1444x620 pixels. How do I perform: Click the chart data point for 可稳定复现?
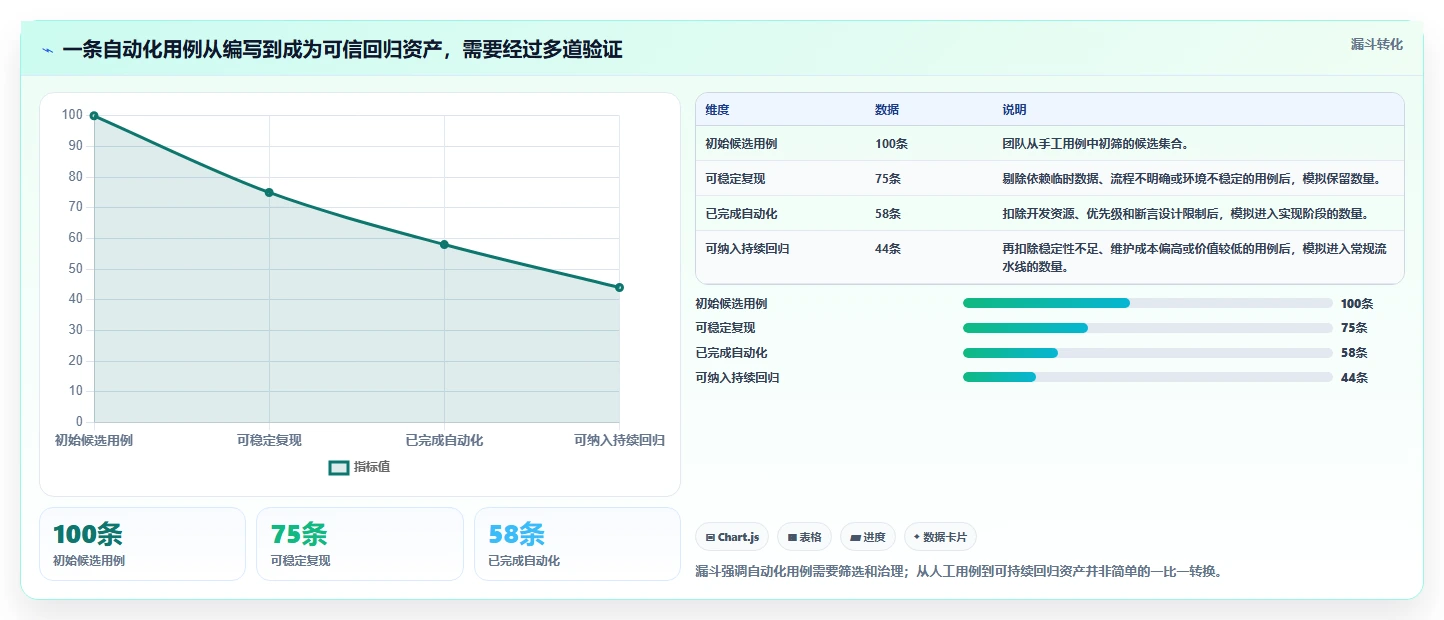click(x=269, y=192)
